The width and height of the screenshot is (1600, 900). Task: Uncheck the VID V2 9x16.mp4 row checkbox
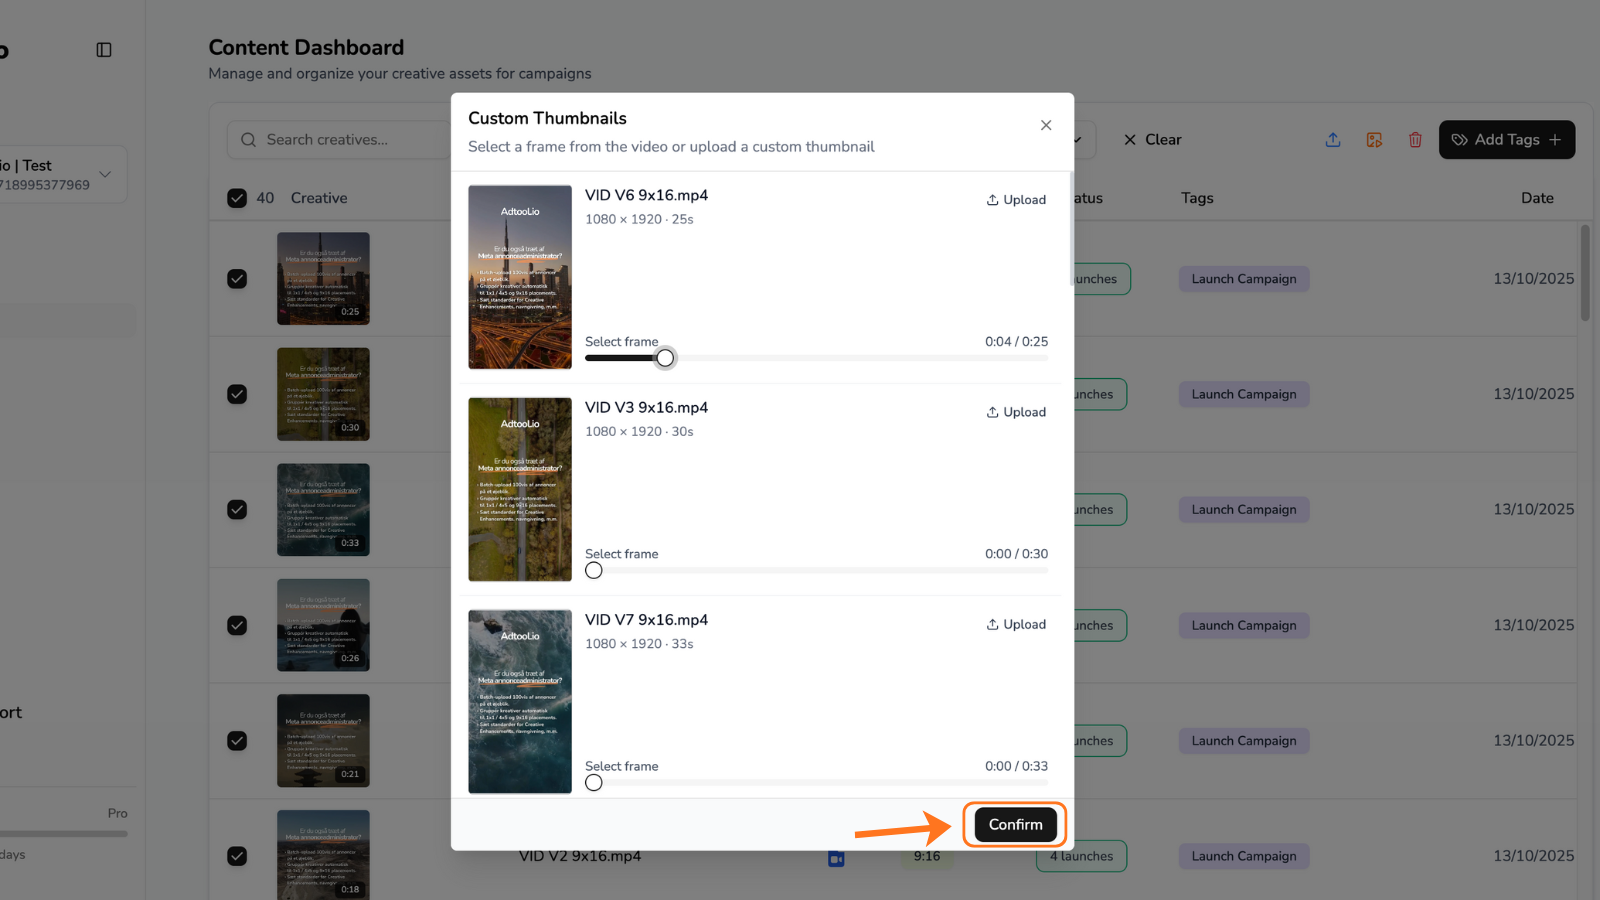237,856
